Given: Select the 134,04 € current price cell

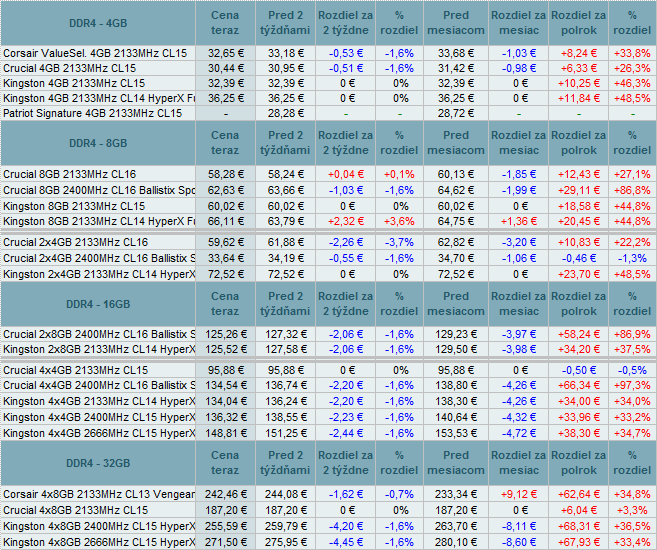Looking at the screenshot, I should point(225,401).
